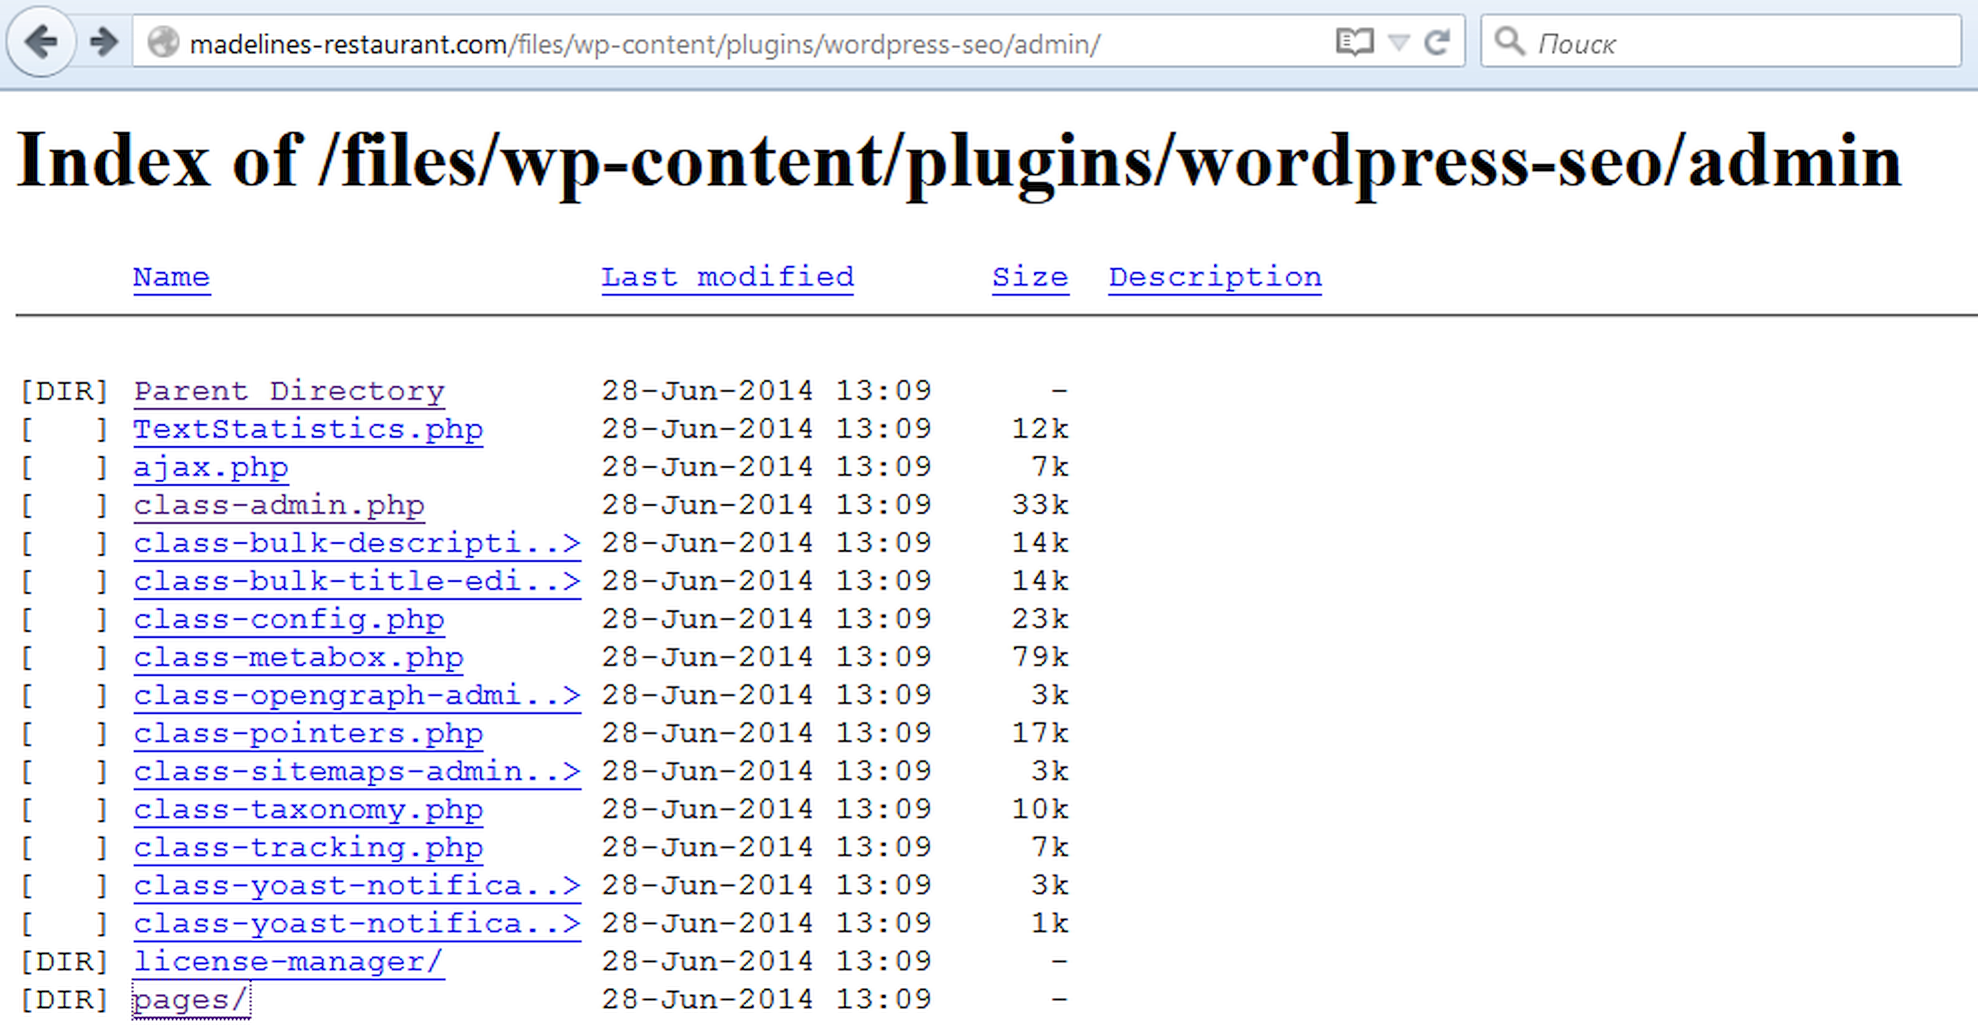1978x1028 pixels.
Task: Open class-metabox.php
Action: coord(298,657)
